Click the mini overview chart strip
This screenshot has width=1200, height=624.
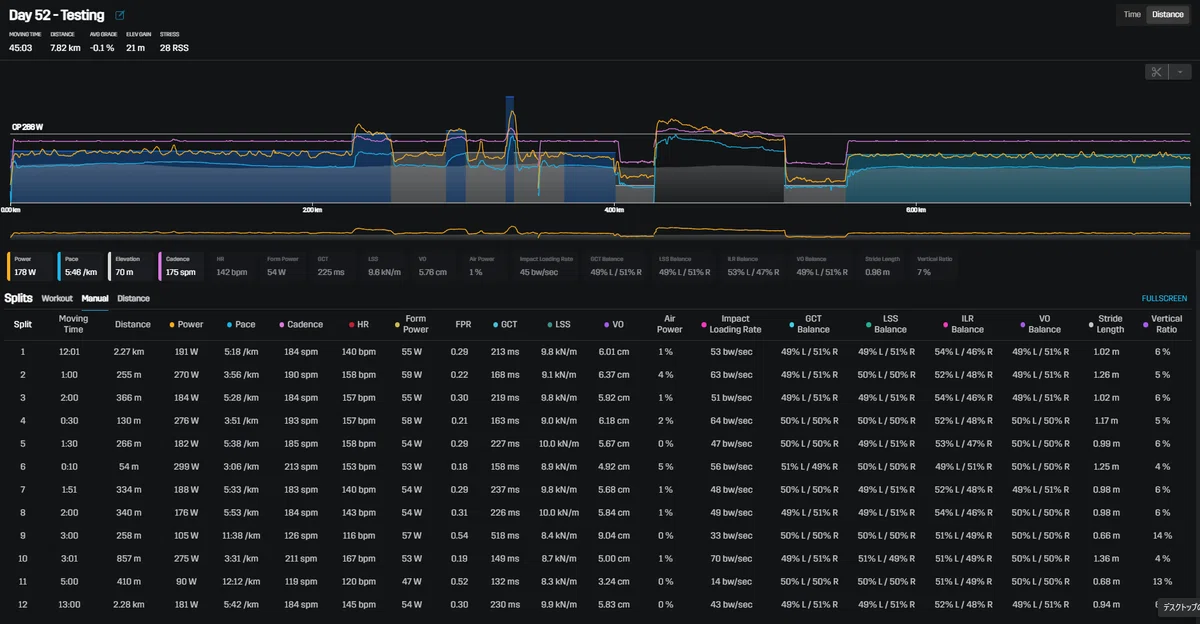[600, 231]
